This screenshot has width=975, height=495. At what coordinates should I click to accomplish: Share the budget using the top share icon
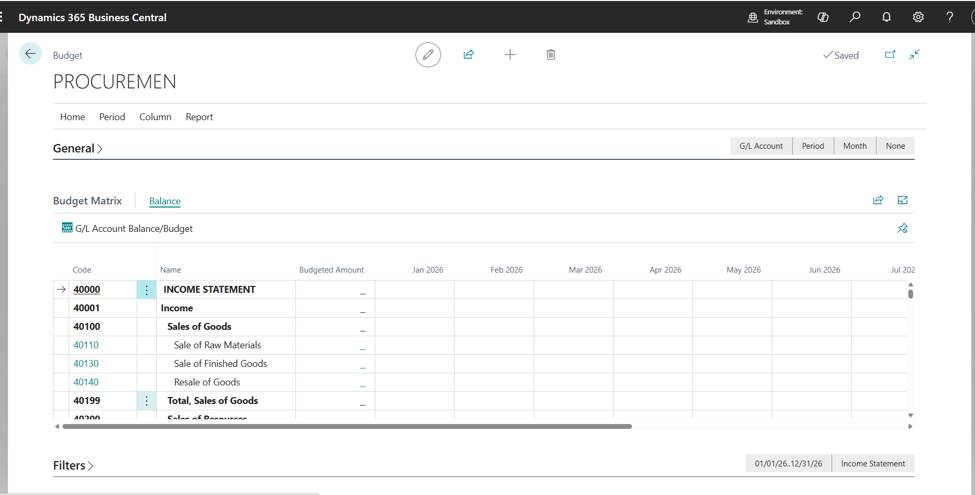[469, 55]
